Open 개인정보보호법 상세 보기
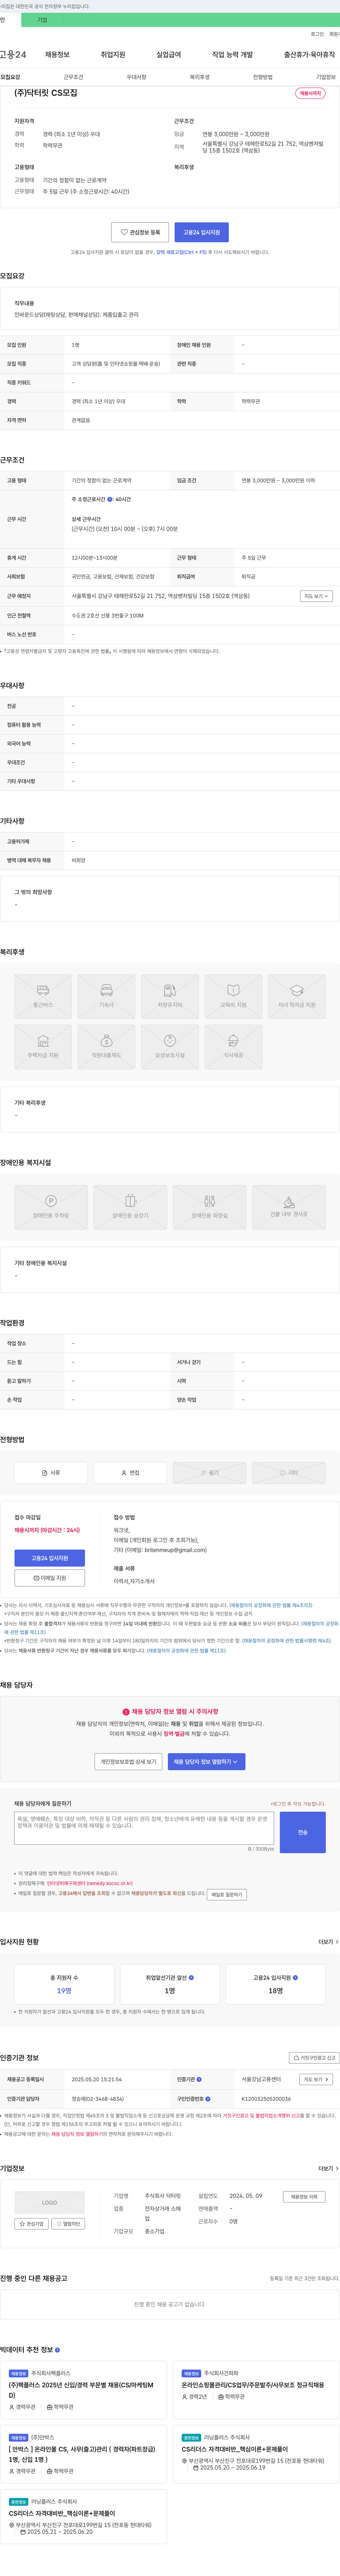 [128, 1762]
